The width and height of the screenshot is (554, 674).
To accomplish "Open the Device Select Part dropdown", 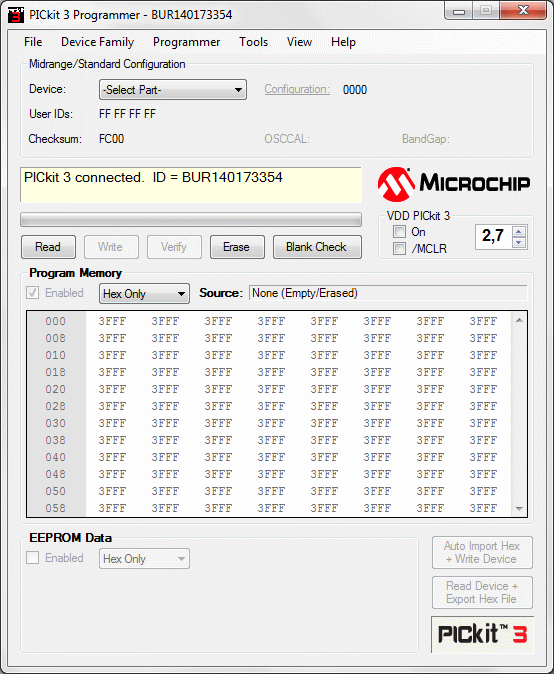I will (x=173, y=89).
